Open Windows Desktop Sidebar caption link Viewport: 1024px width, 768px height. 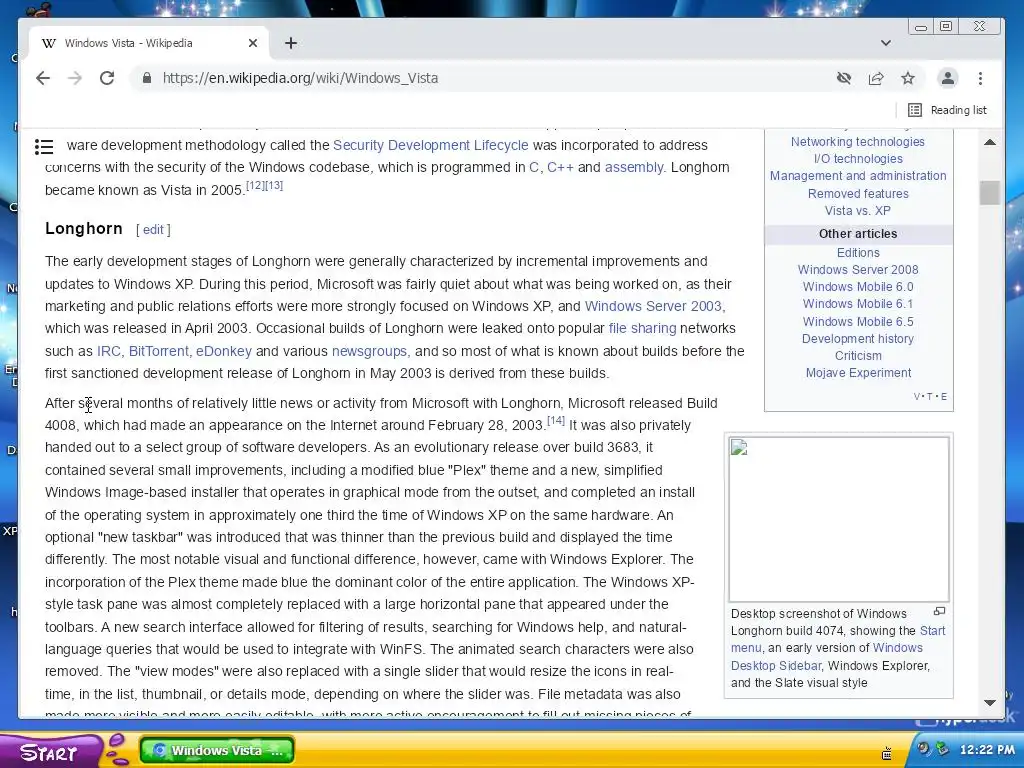coord(829,656)
